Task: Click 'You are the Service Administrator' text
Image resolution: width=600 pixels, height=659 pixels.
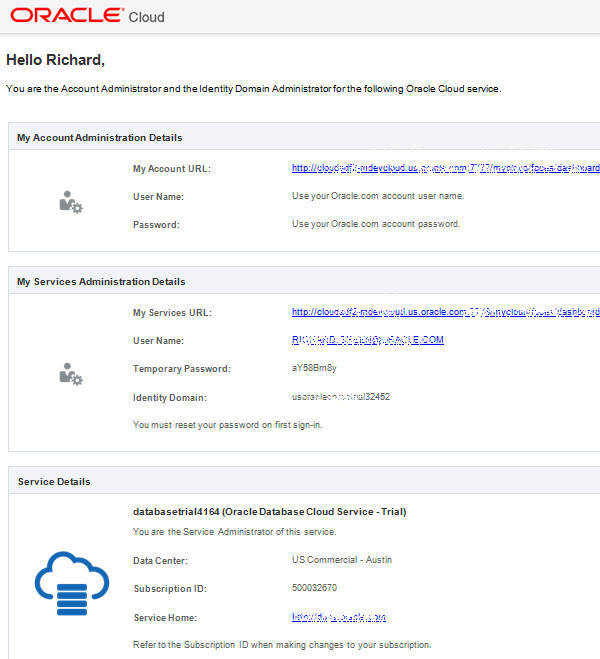Action: coord(234,532)
